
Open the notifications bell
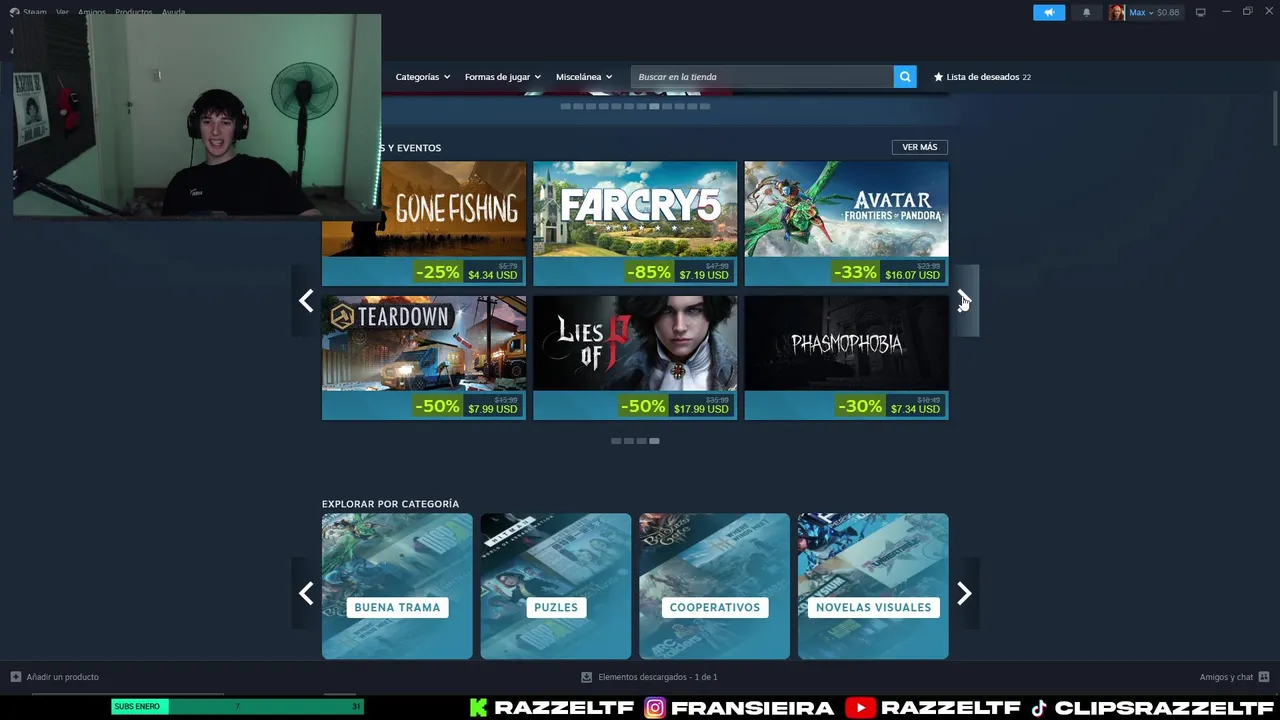click(x=1086, y=12)
